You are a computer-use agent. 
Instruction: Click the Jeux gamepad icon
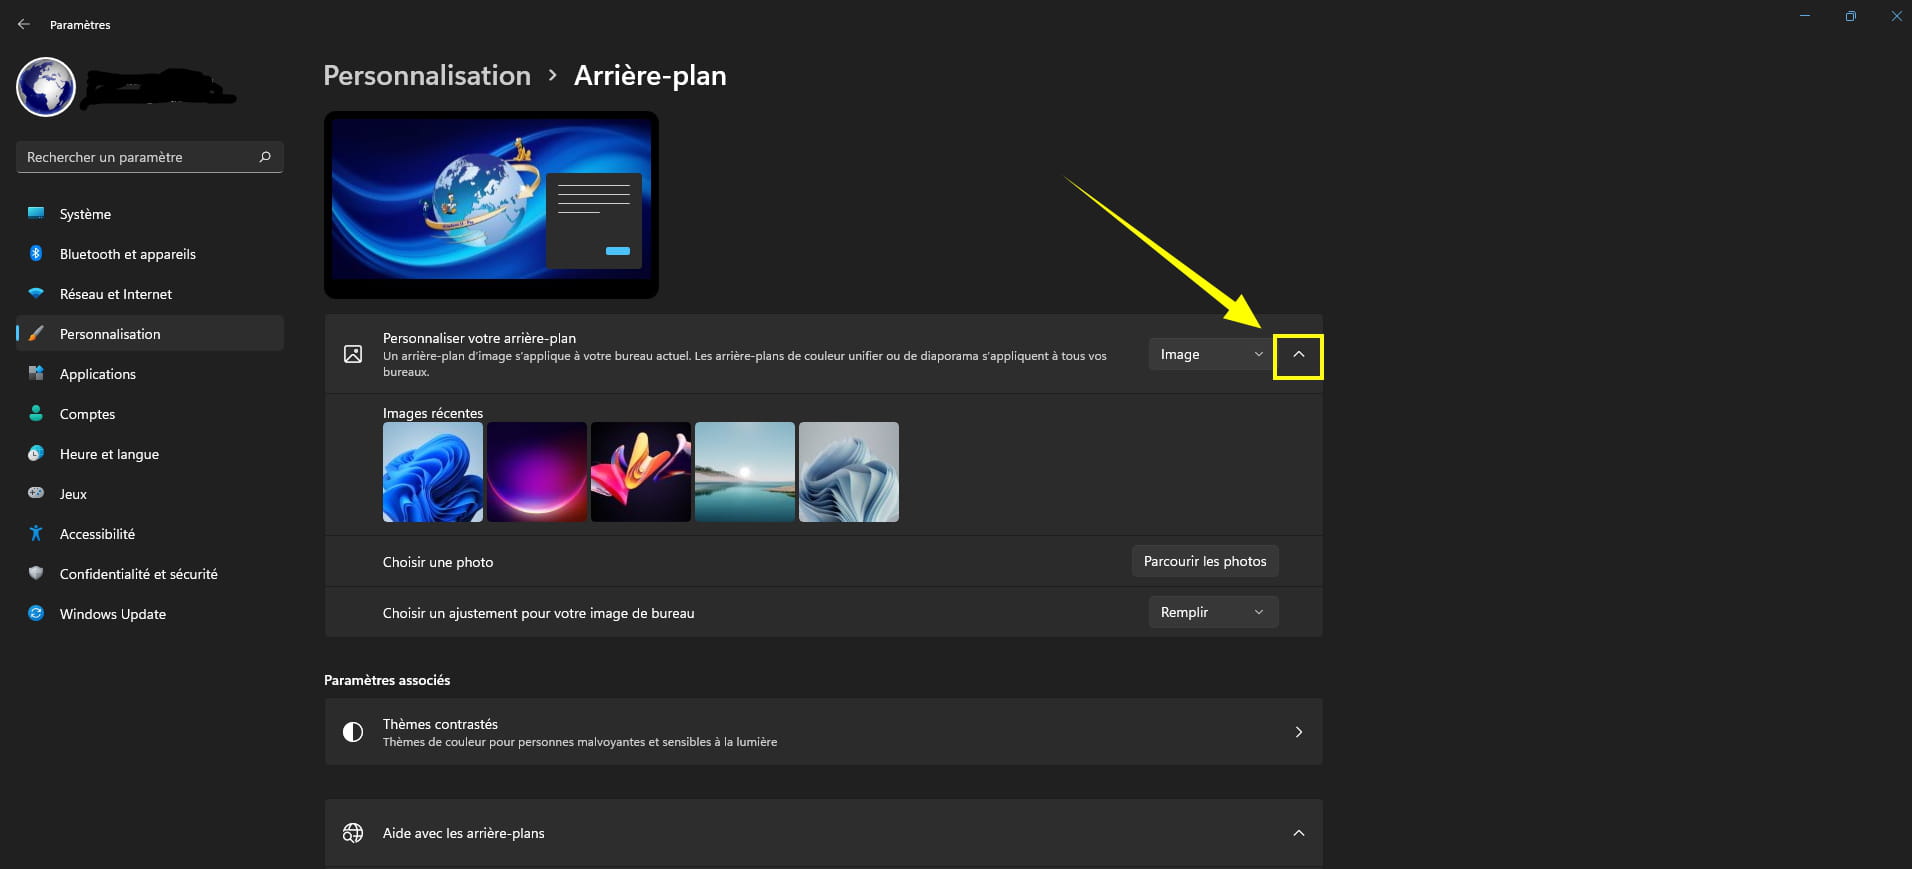pyautogui.click(x=36, y=493)
